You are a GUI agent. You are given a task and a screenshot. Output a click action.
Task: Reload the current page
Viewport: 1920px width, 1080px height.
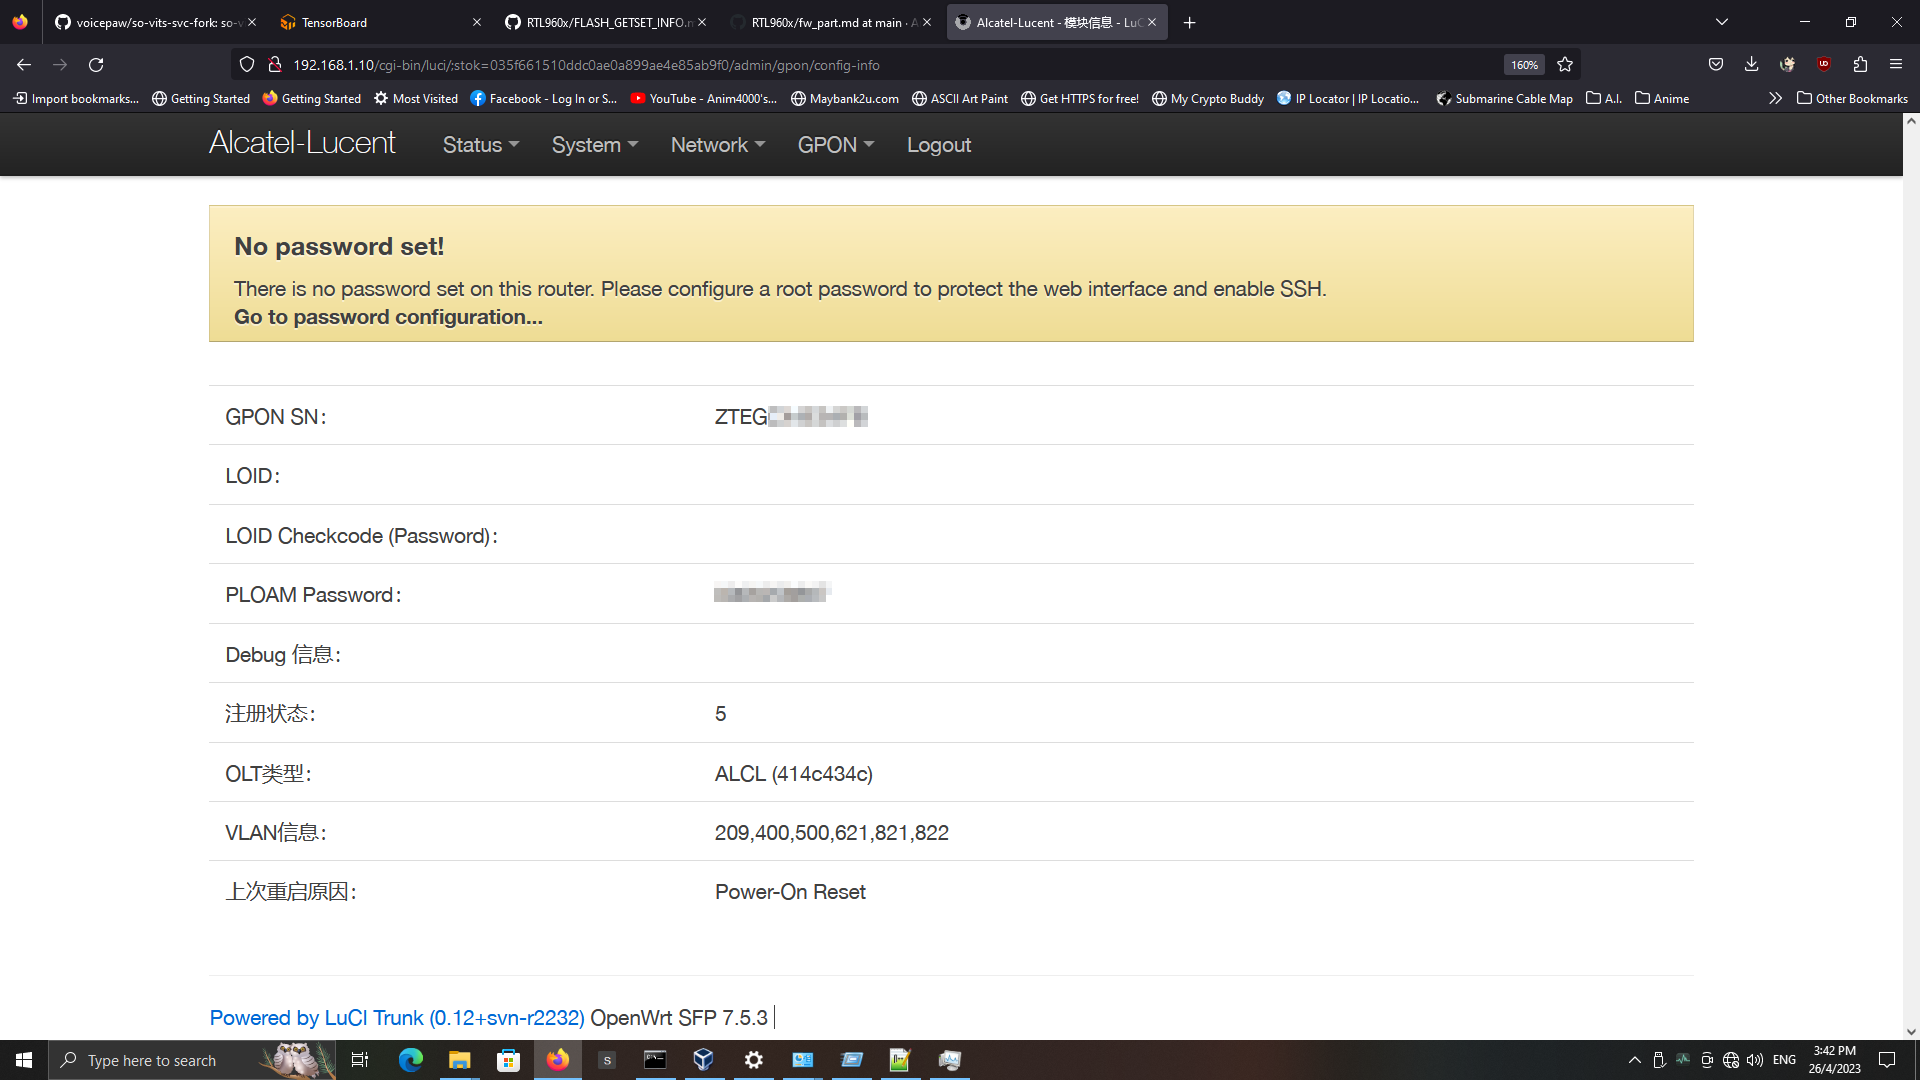click(96, 65)
